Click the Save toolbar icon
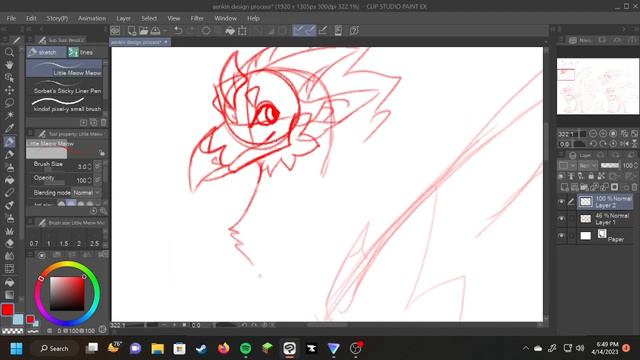 (156, 31)
